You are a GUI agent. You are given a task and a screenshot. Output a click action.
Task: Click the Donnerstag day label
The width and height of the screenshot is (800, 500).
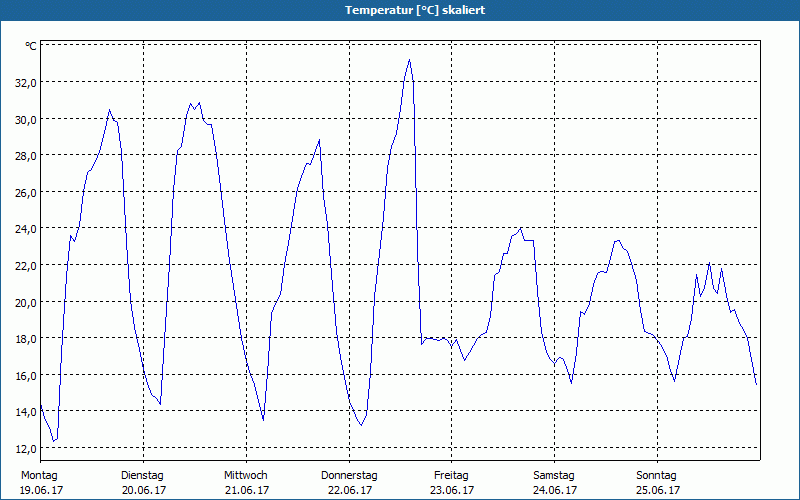(349, 476)
